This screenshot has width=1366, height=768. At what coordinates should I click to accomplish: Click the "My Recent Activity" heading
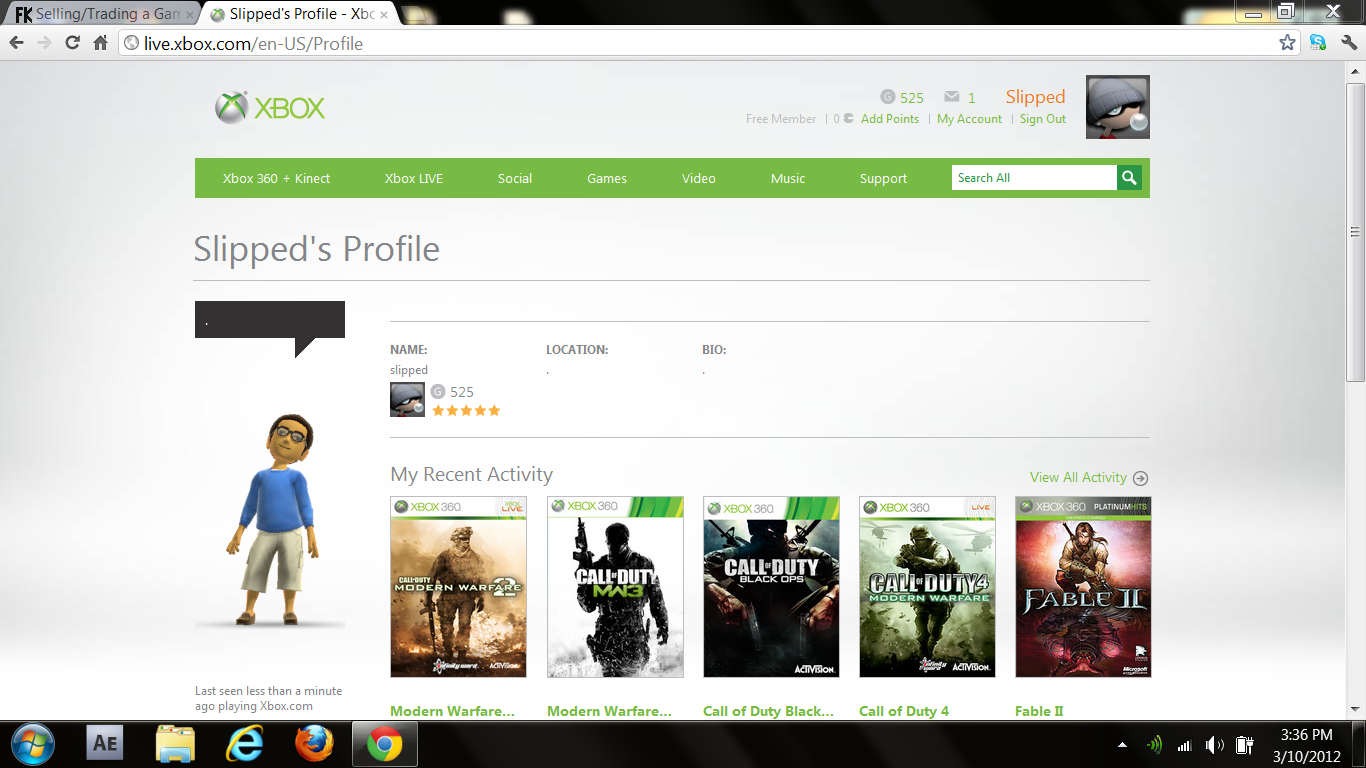click(x=472, y=475)
